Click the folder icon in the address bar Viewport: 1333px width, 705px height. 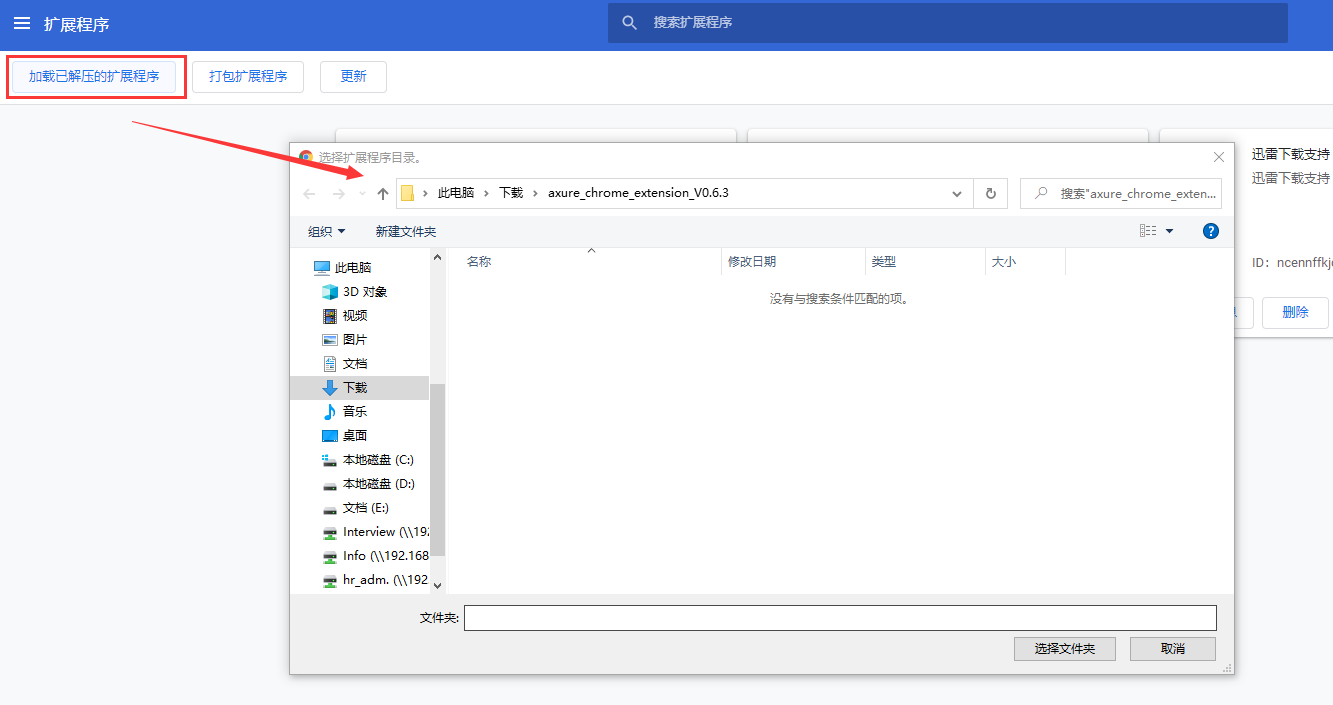pos(409,193)
